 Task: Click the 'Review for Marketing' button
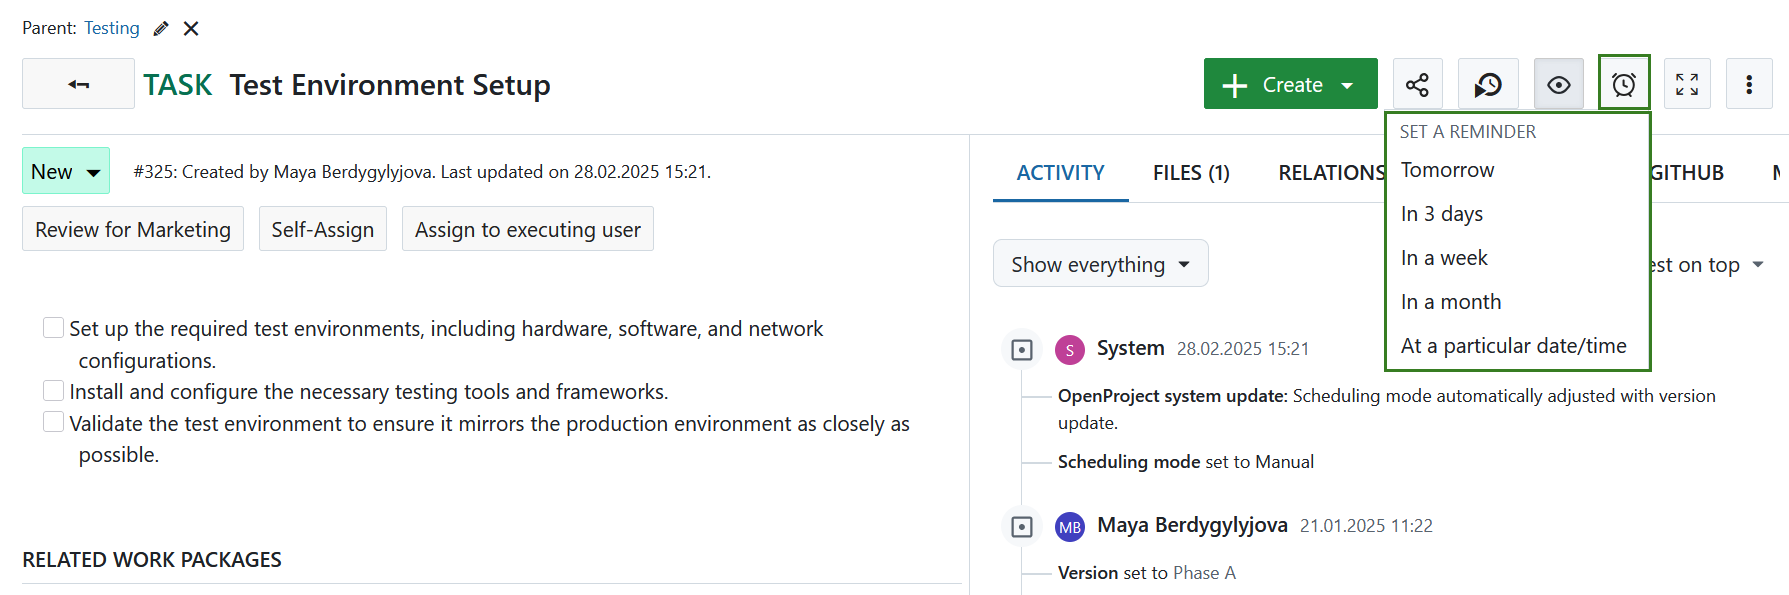(133, 230)
